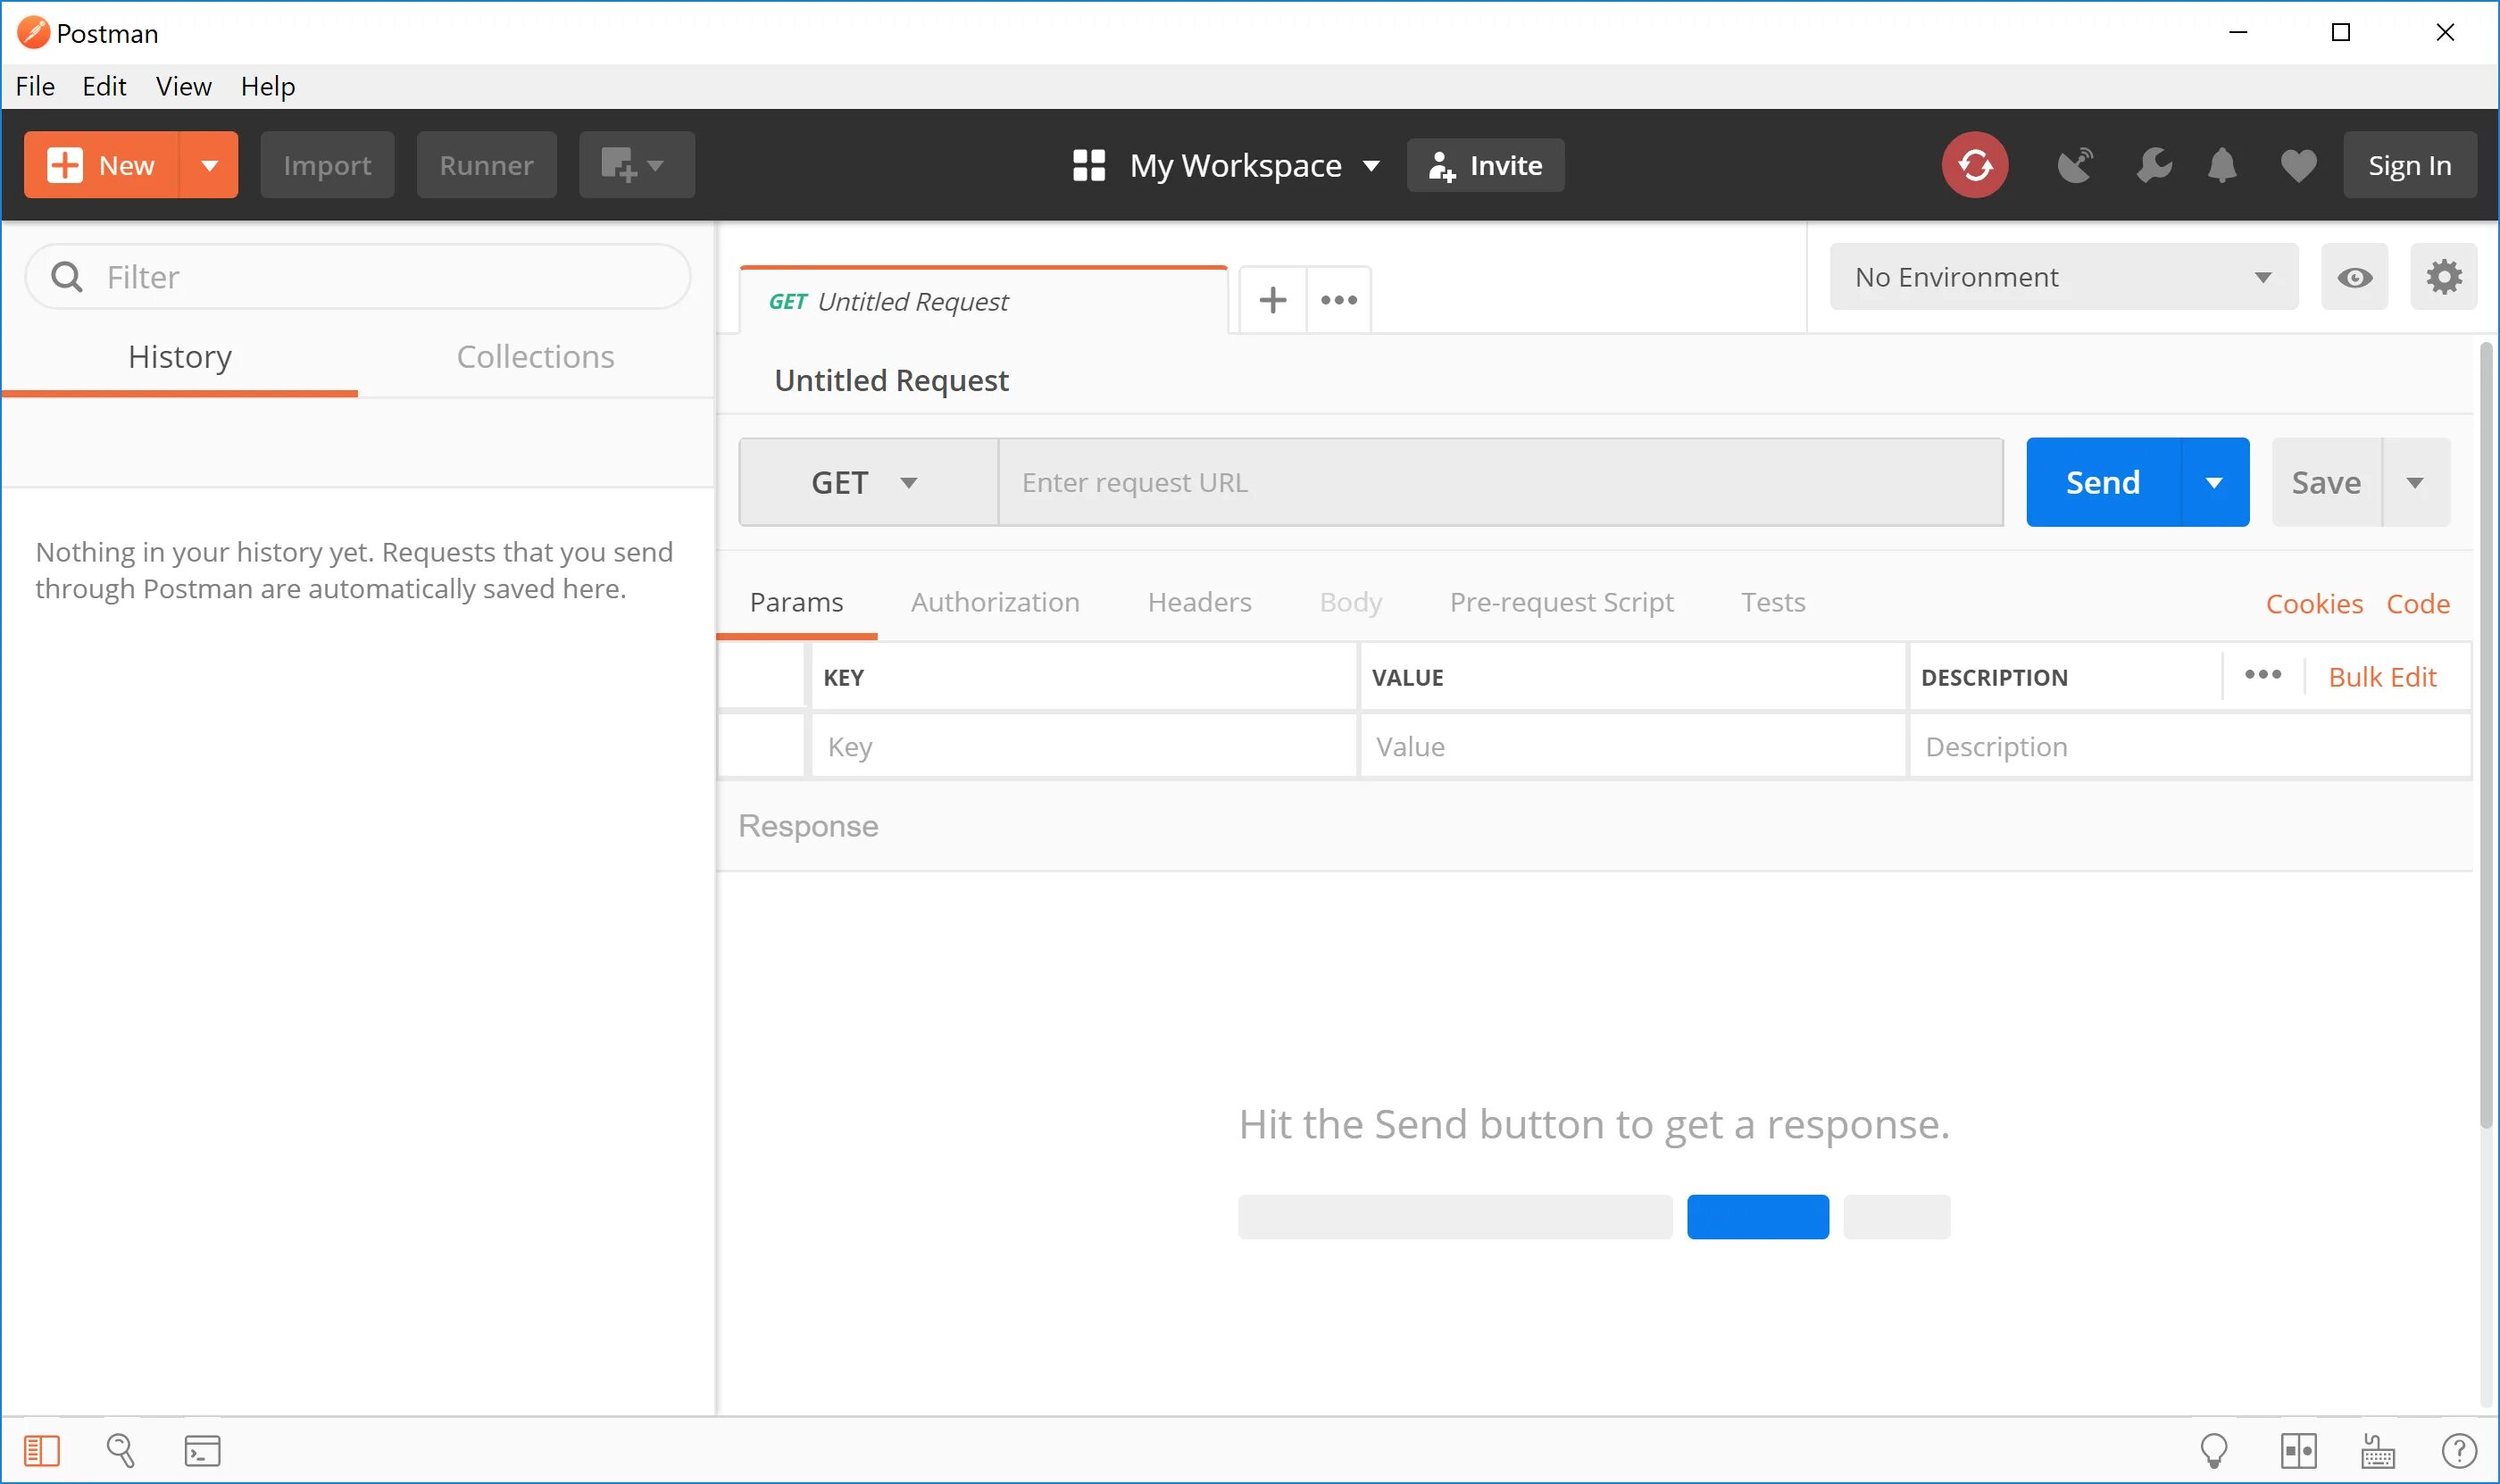
Task: Open keyboard shortcuts icon in status bar
Action: [2377, 1450]
